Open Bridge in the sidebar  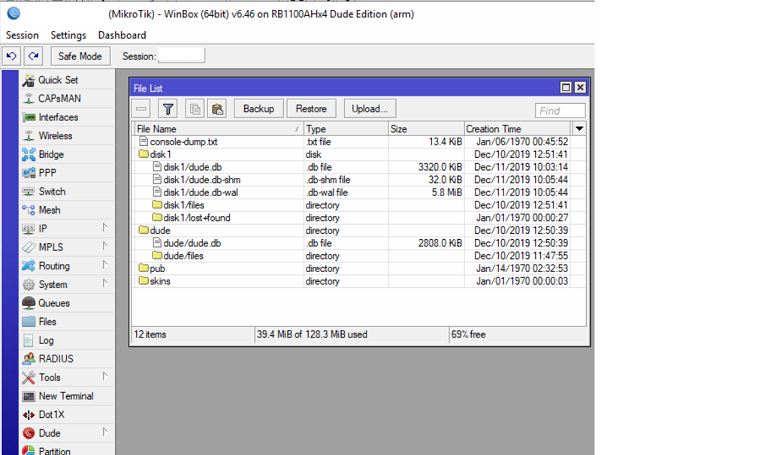pyautogui.click(x=66, y=154)
